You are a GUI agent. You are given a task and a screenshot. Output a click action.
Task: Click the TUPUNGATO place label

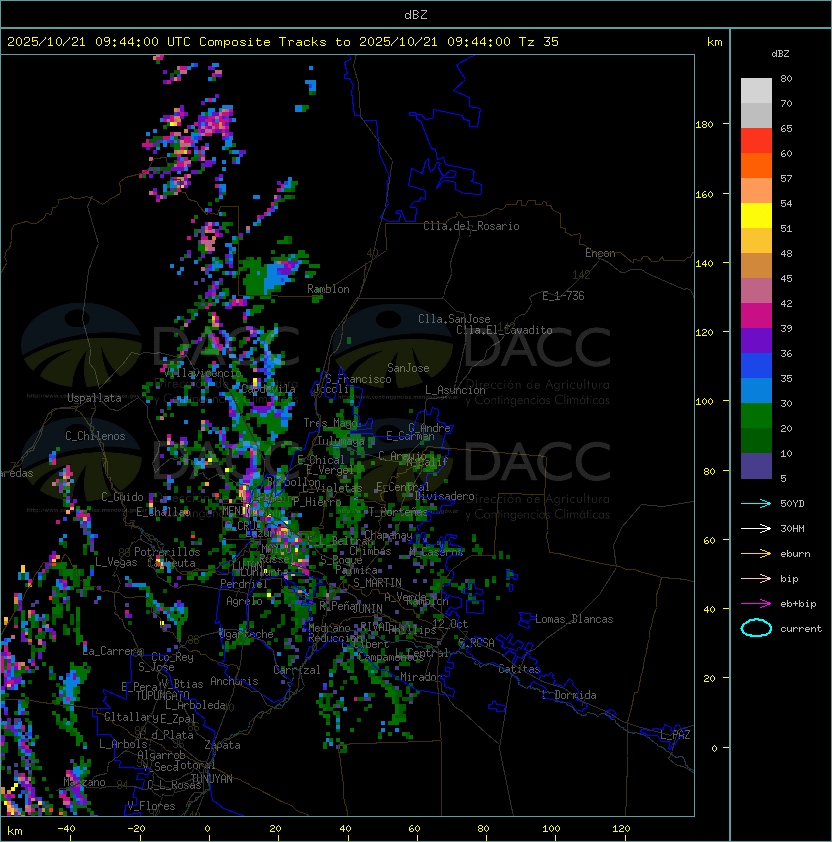(162, 696)
